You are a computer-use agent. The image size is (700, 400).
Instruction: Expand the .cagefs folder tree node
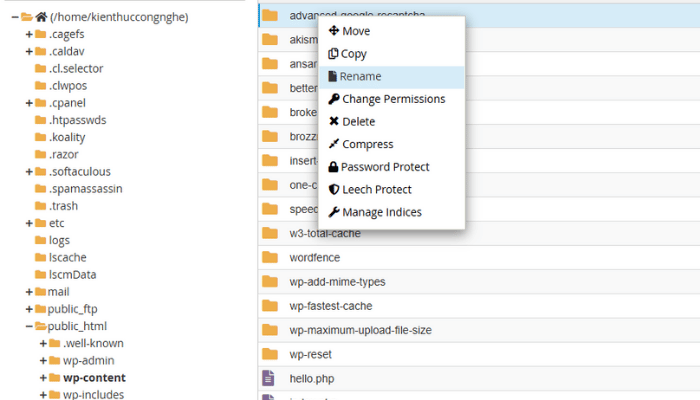click(x=29, y=34)
